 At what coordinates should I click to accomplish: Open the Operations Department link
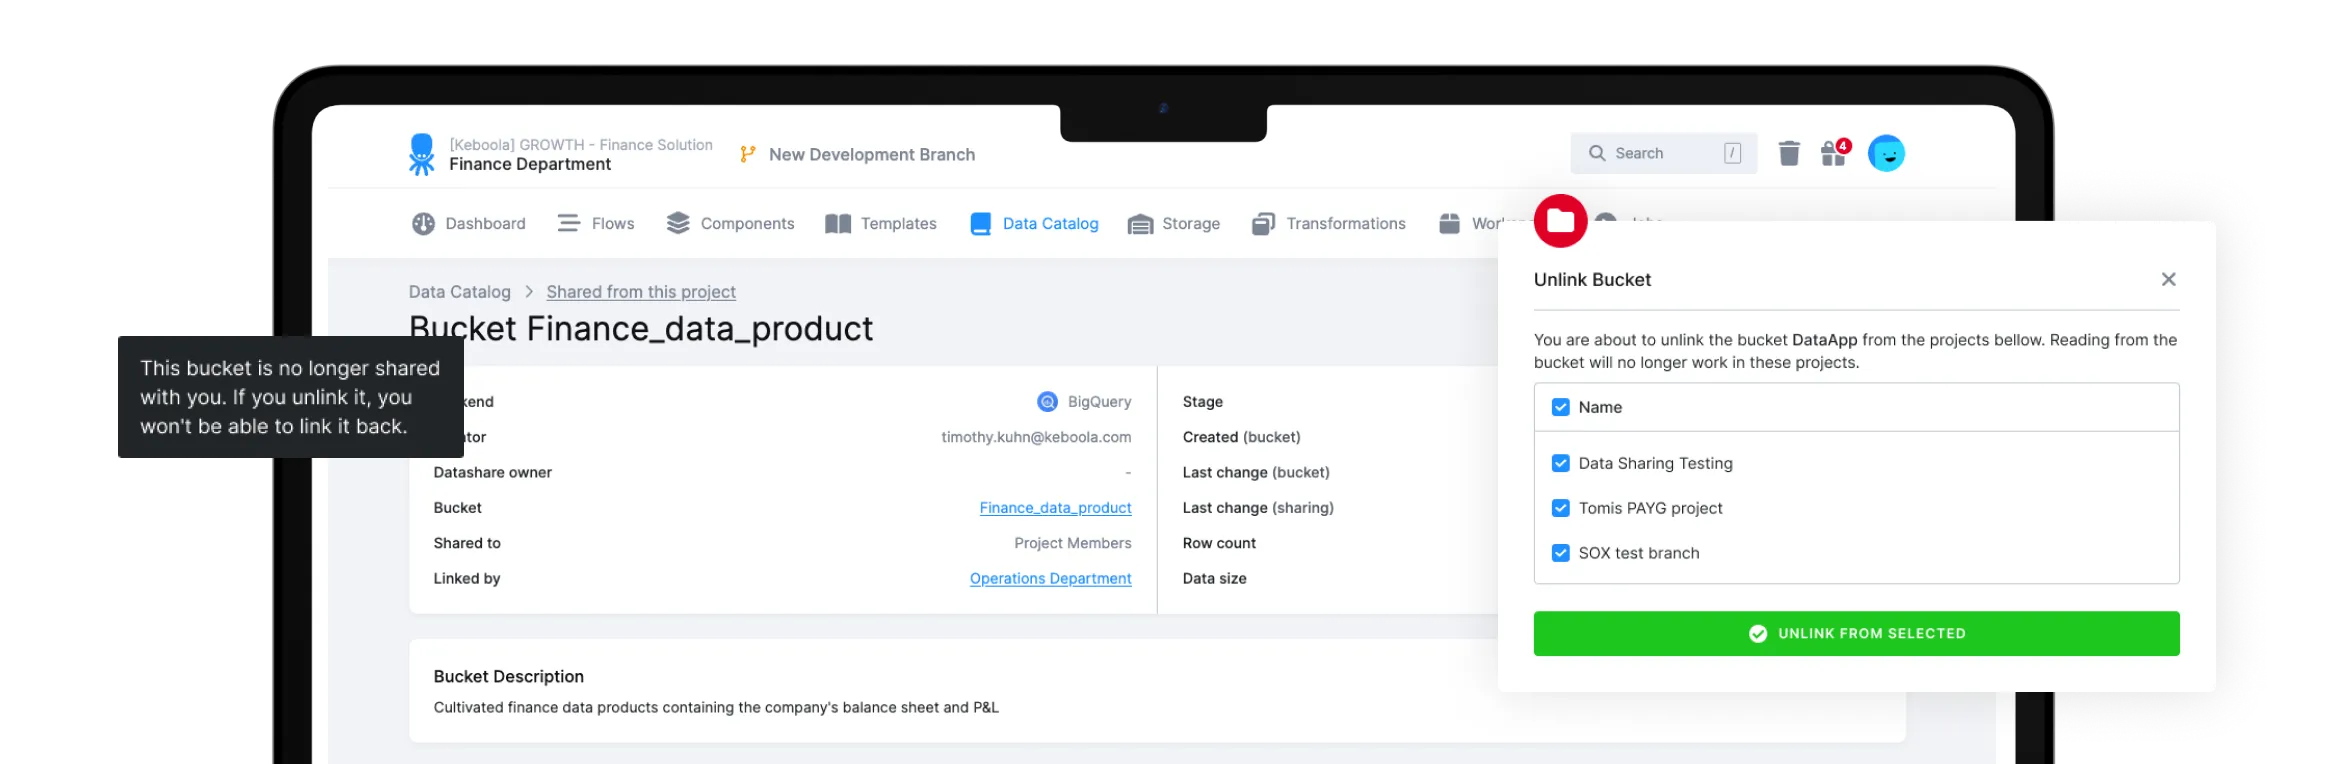pyautogui.click(x=1050, y=578)
